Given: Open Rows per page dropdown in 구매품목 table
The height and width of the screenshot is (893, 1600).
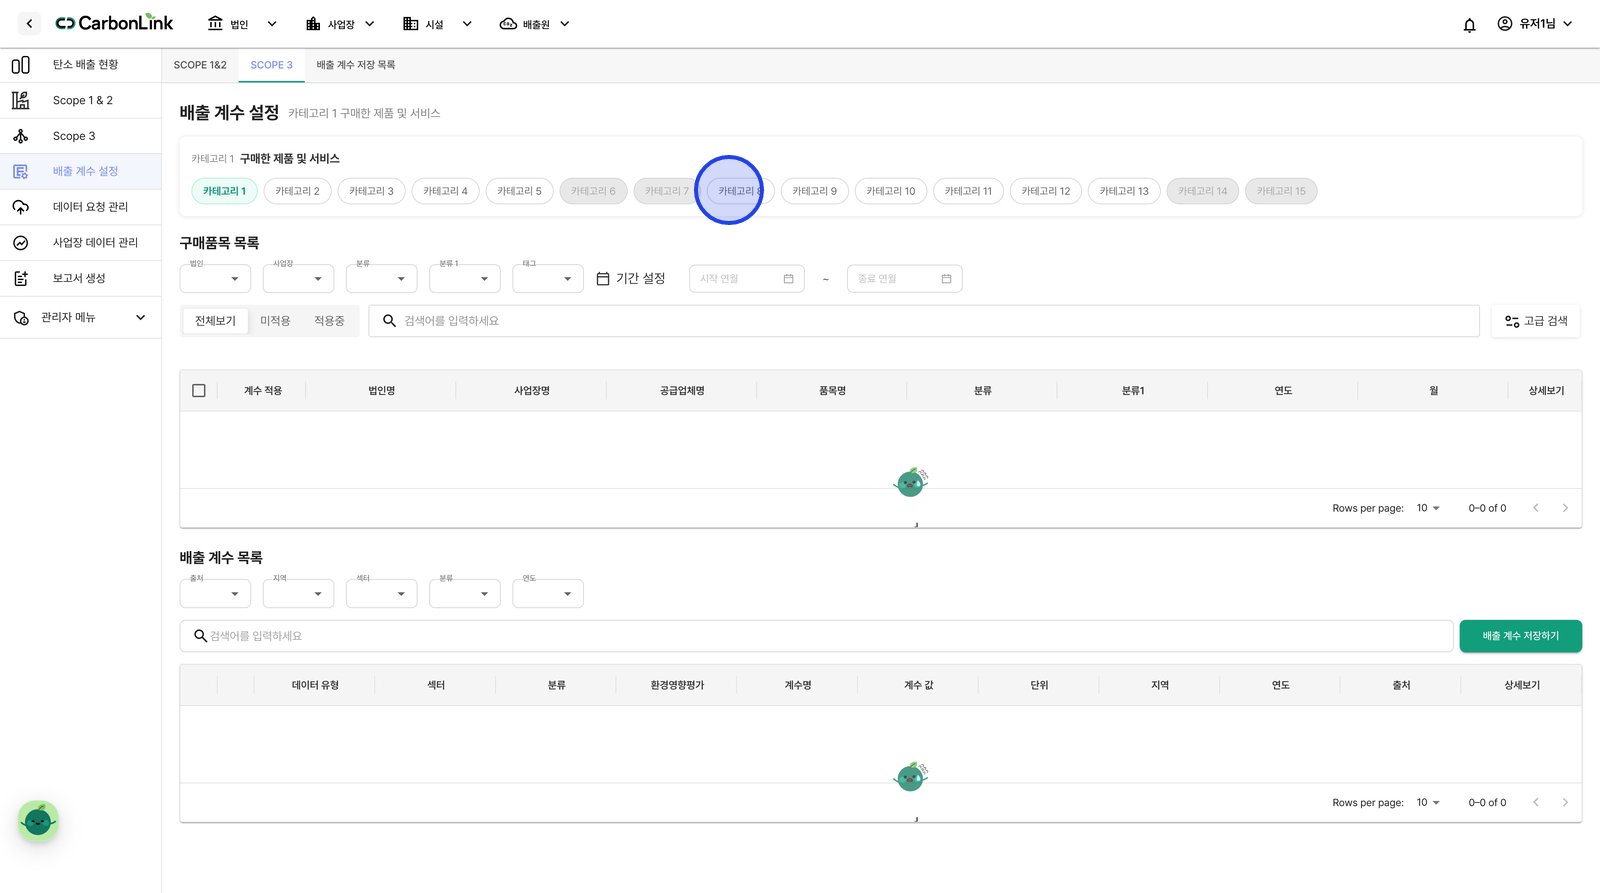Looking at the screenshot, I should click(1428, 508).
